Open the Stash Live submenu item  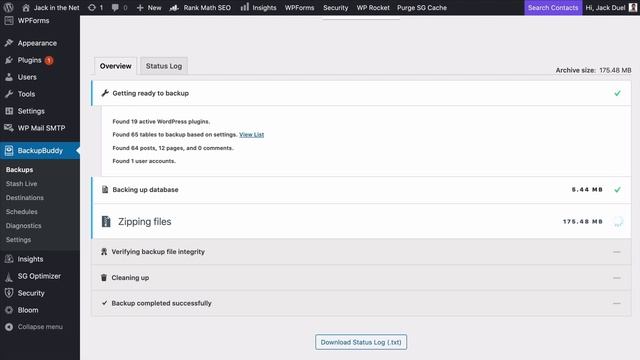click(x=21, y=184)
